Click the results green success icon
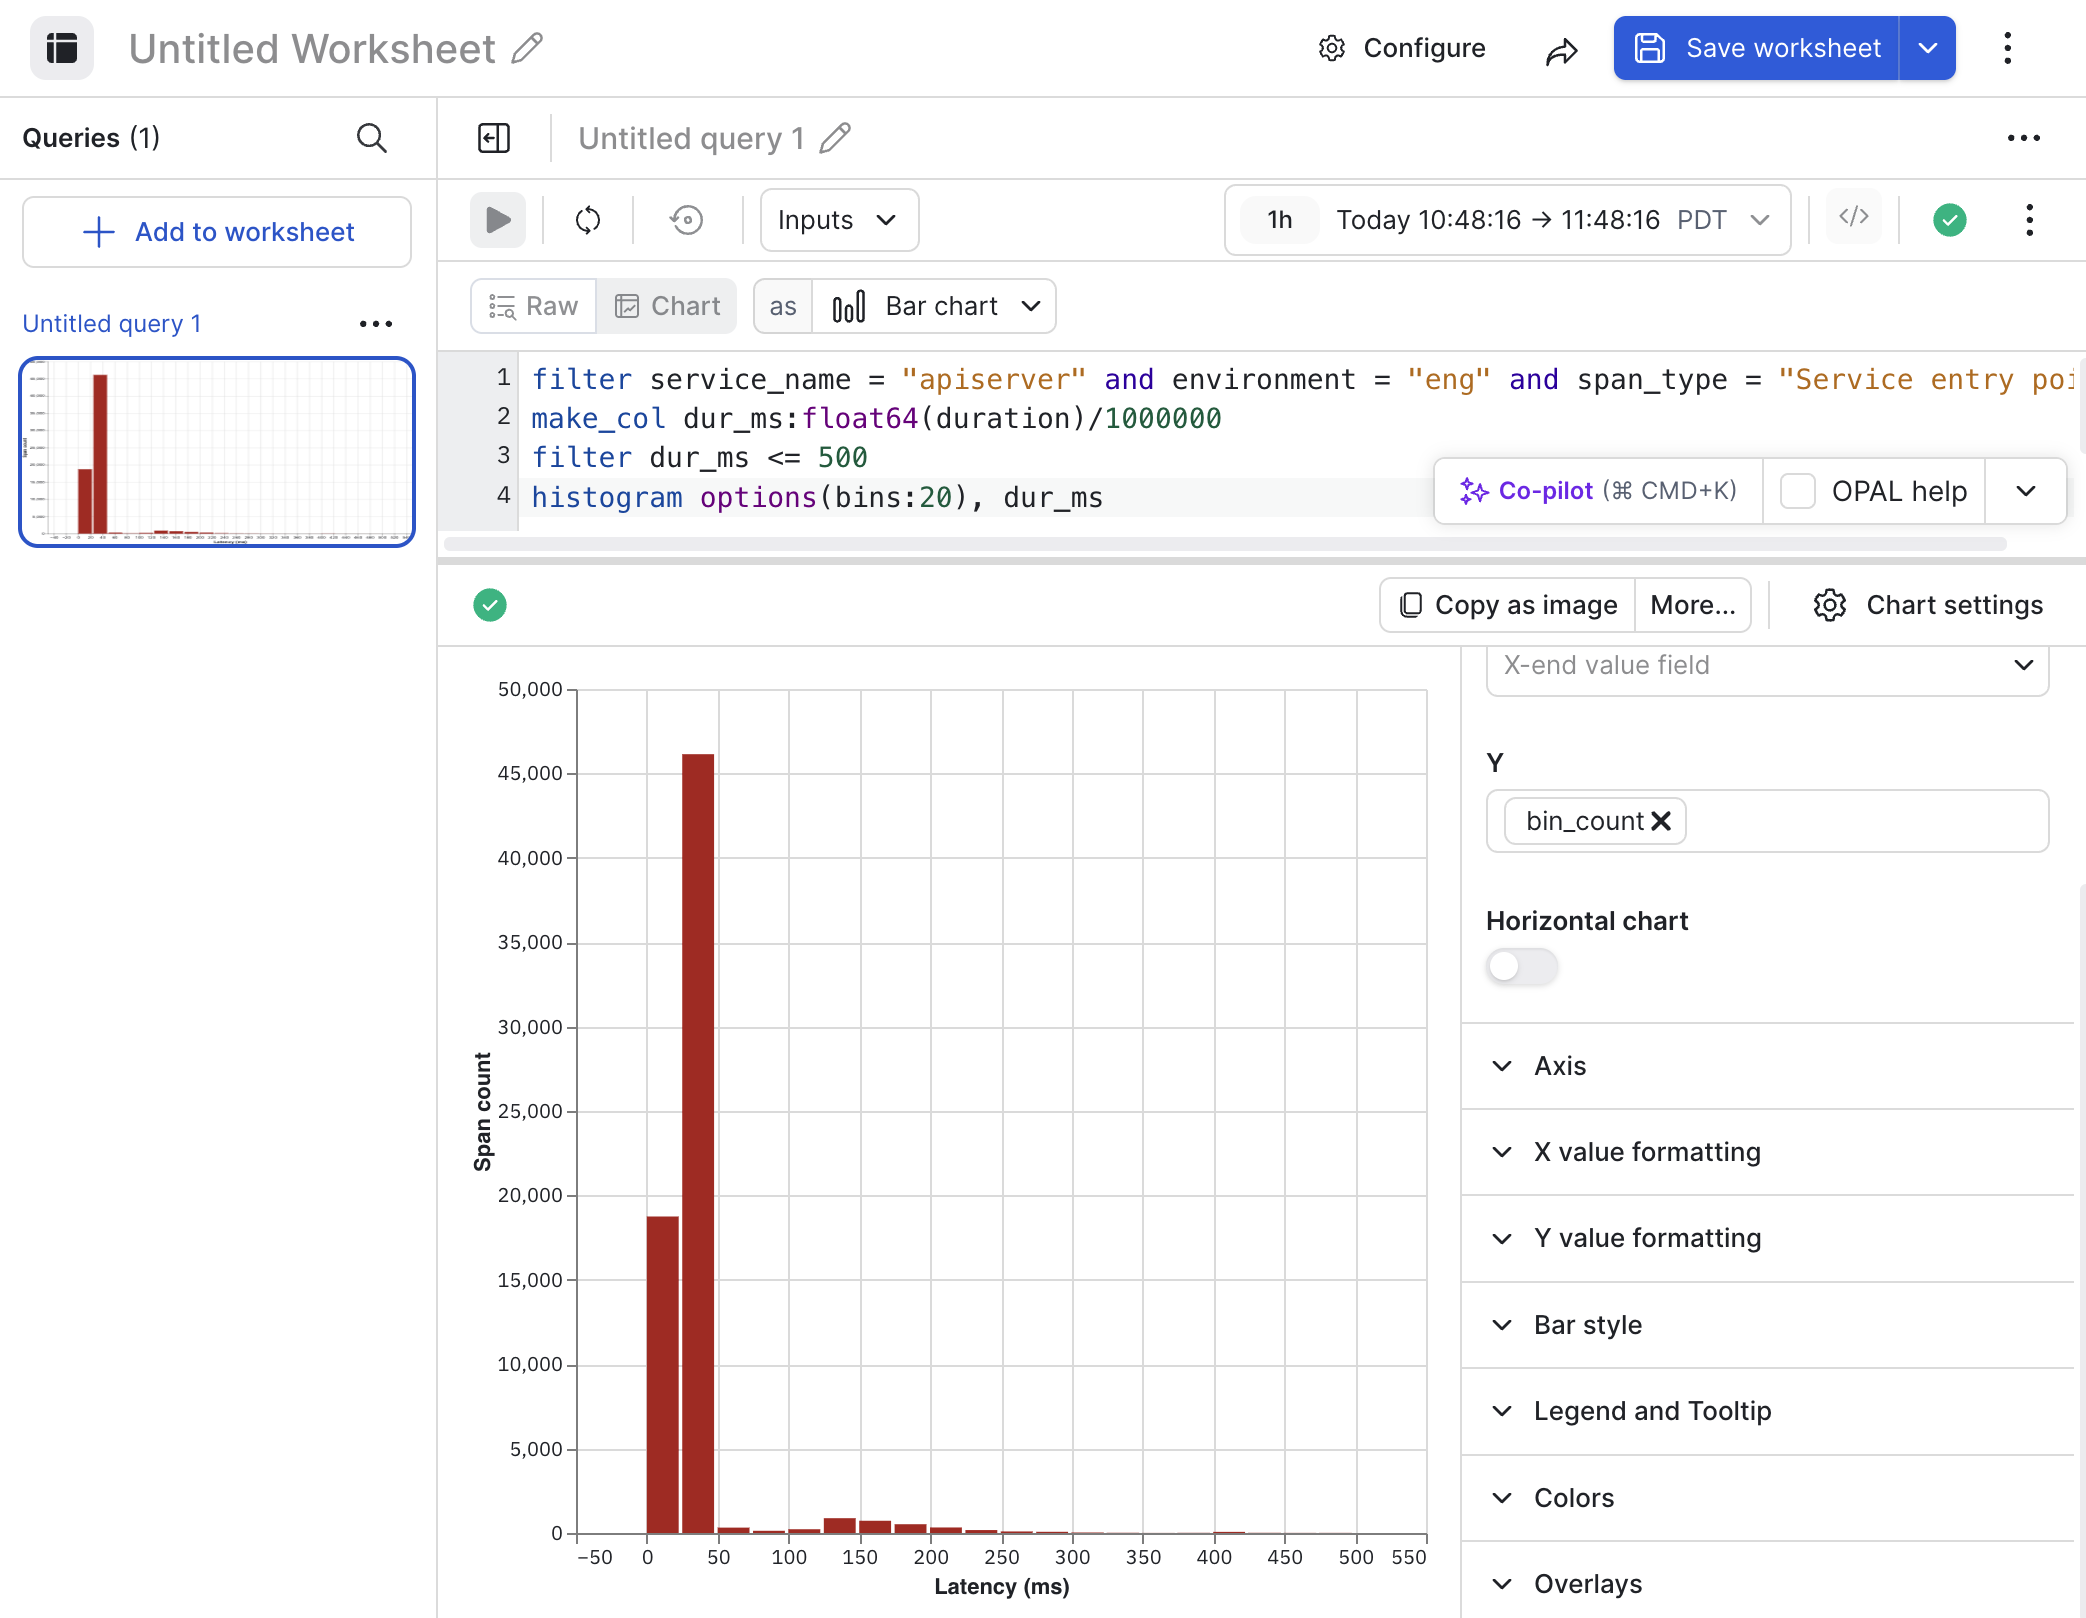2086x1618 pixels. click(490, 605)
